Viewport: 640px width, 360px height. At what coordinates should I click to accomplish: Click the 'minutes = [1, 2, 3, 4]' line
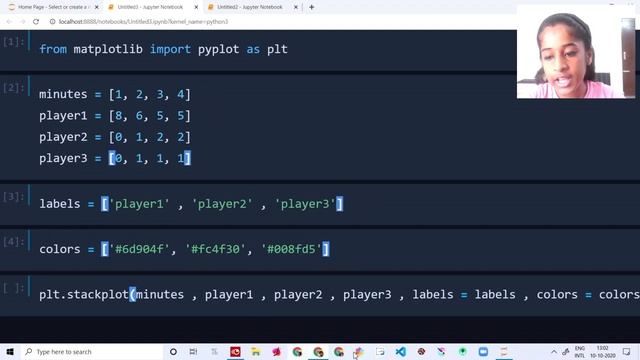coord(115,94)
